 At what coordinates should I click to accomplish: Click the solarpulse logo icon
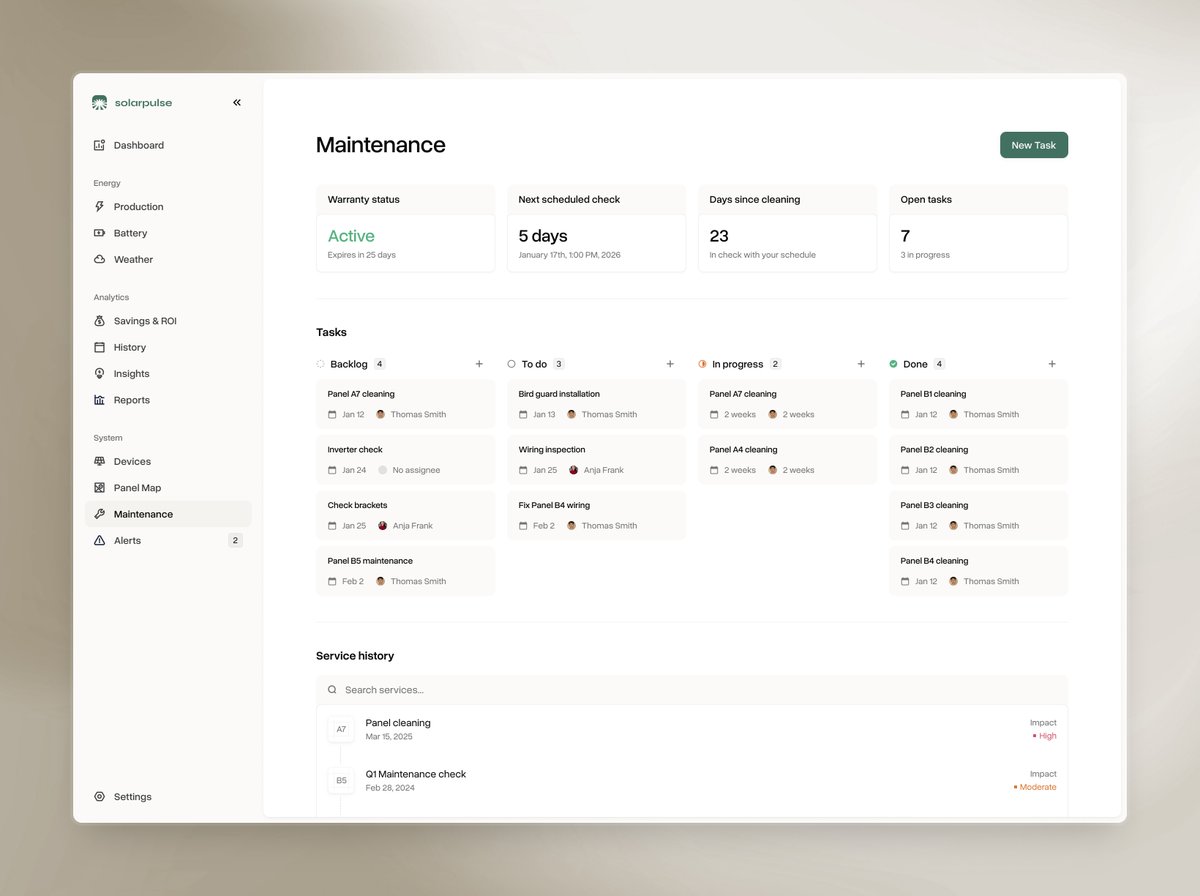[99, 102]
